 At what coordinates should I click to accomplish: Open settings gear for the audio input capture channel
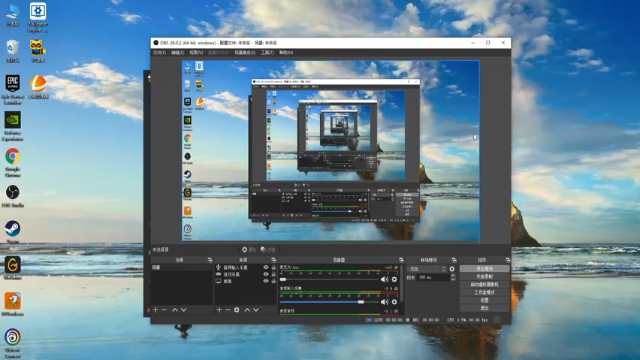pyautogui.click(x=394, y=302)
